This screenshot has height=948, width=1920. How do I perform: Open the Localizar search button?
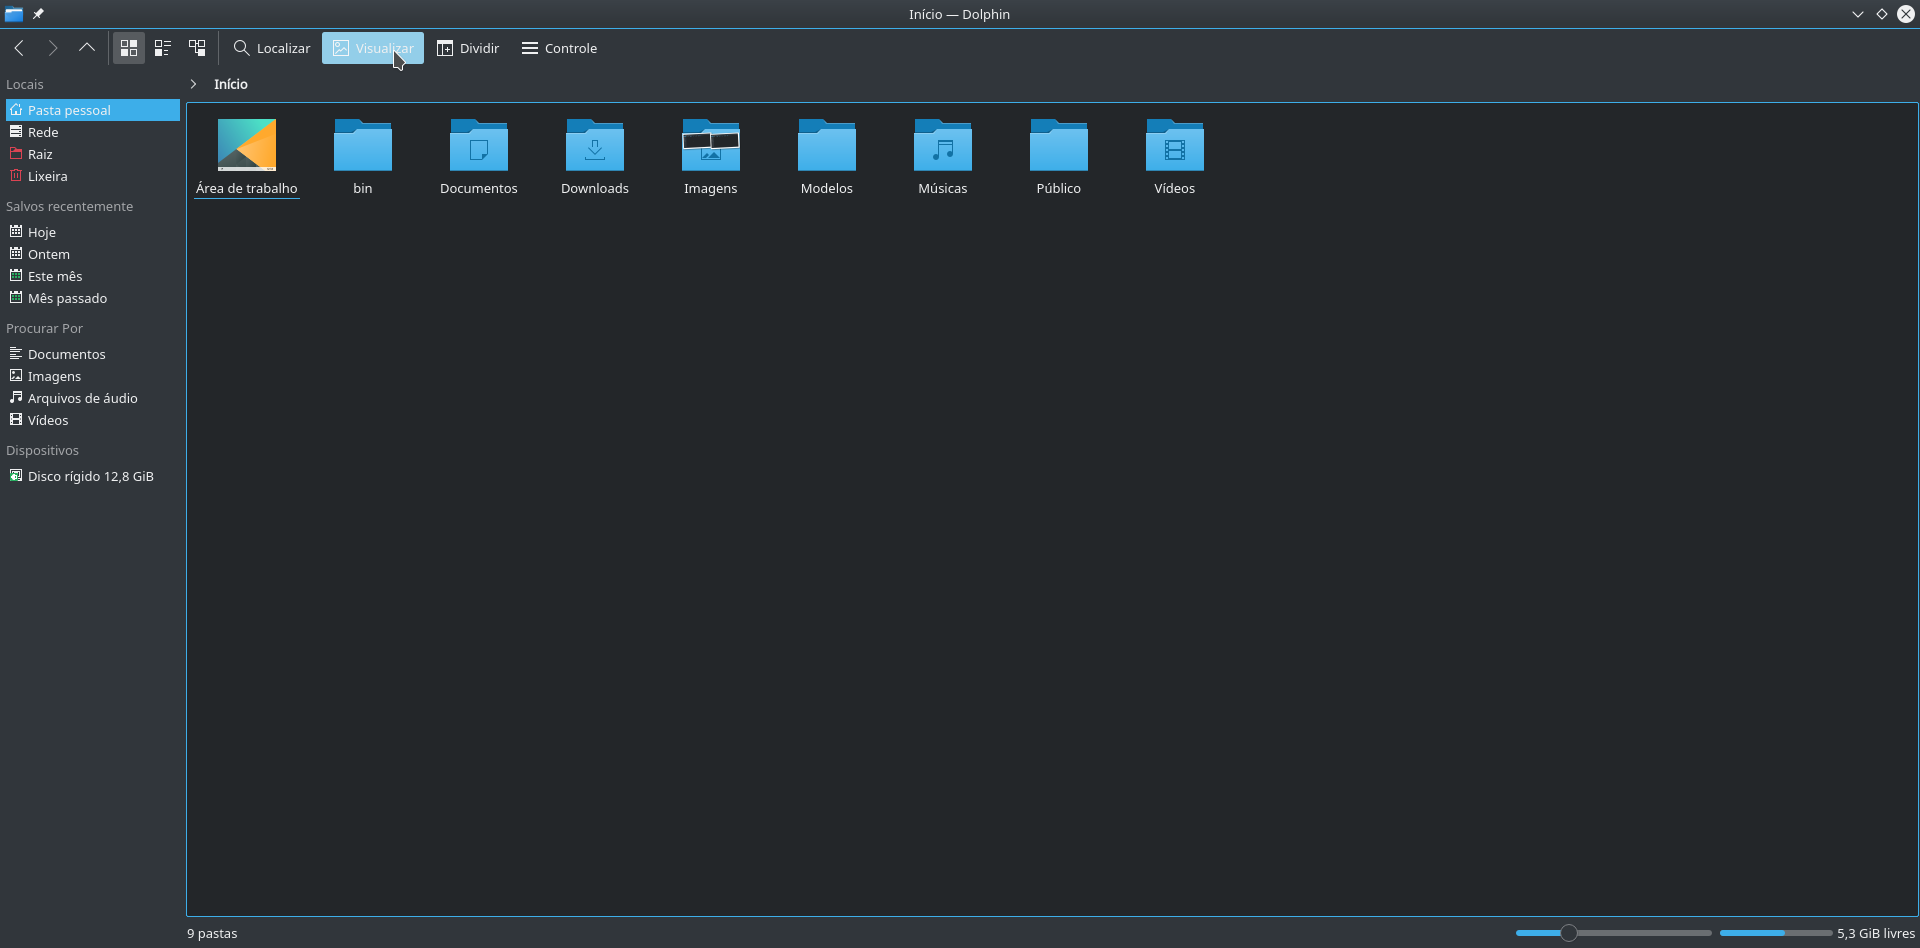pos(272,48)
